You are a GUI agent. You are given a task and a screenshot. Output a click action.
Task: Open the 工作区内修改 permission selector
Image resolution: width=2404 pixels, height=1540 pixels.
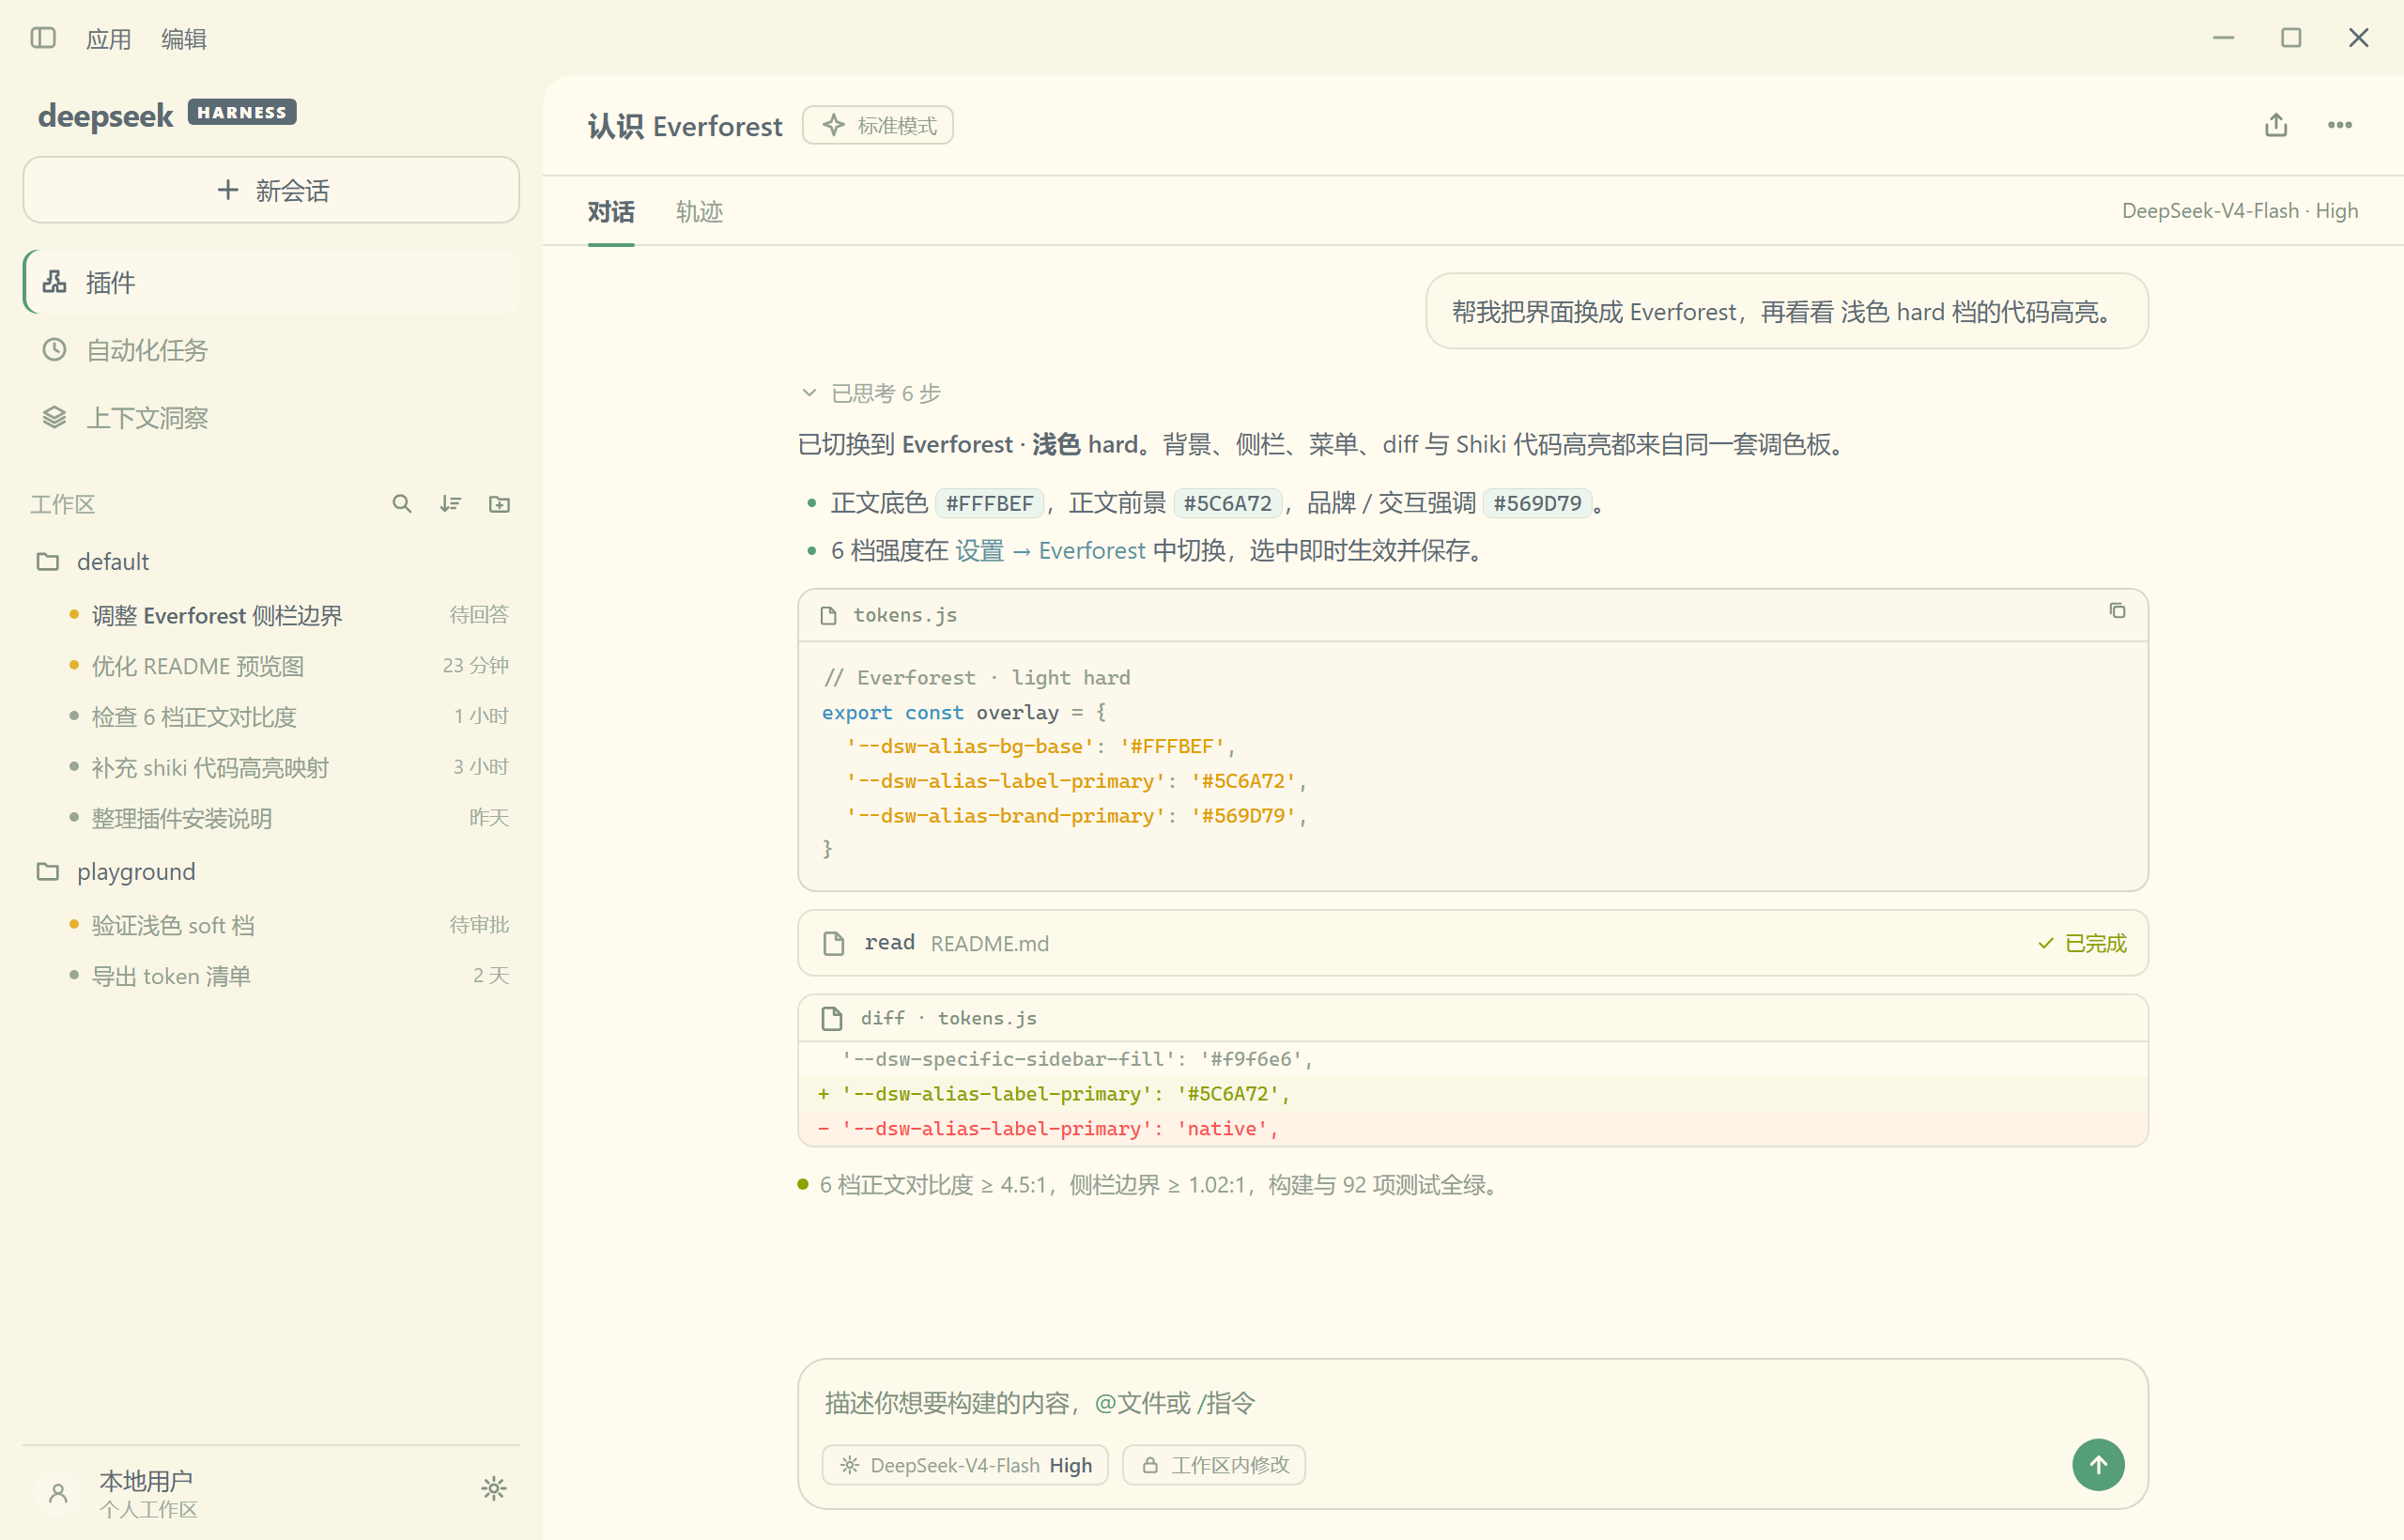(1214, 1465)
